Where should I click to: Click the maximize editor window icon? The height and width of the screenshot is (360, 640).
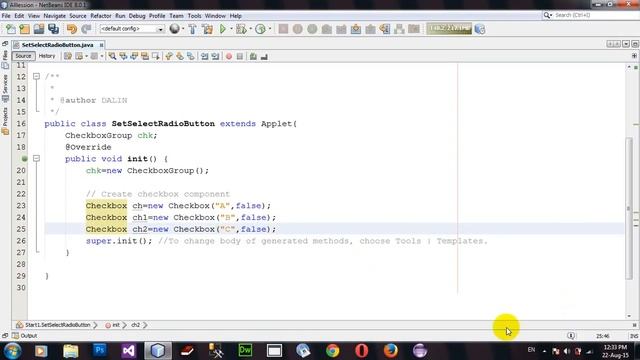tap(635, 44)
